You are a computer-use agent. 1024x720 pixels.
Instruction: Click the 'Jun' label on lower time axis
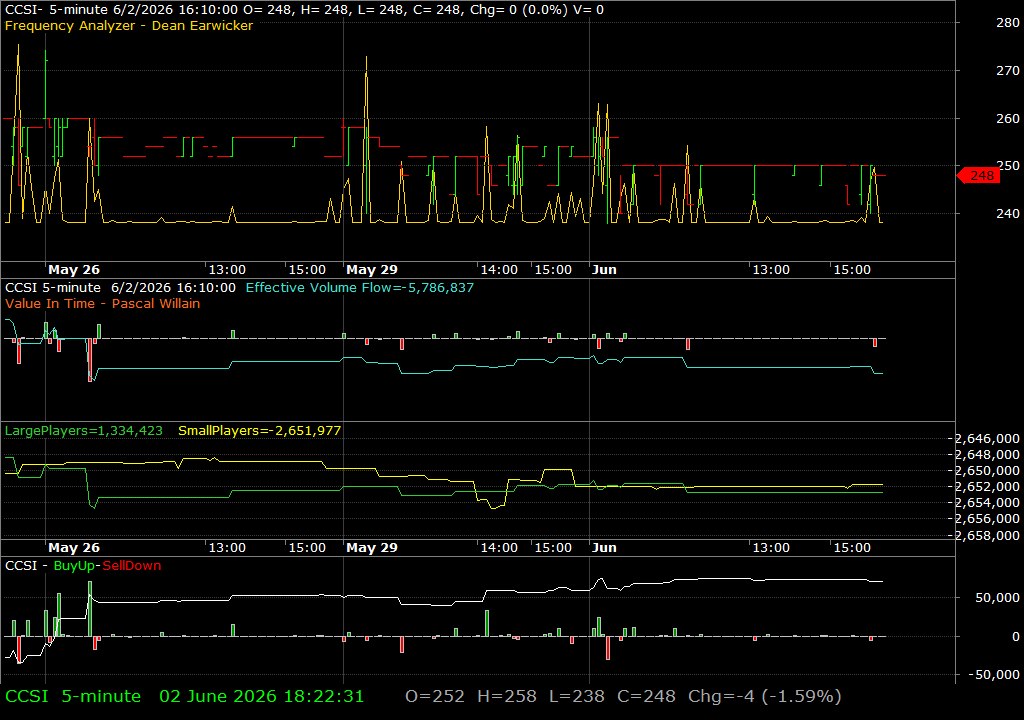tap(604, 548)
